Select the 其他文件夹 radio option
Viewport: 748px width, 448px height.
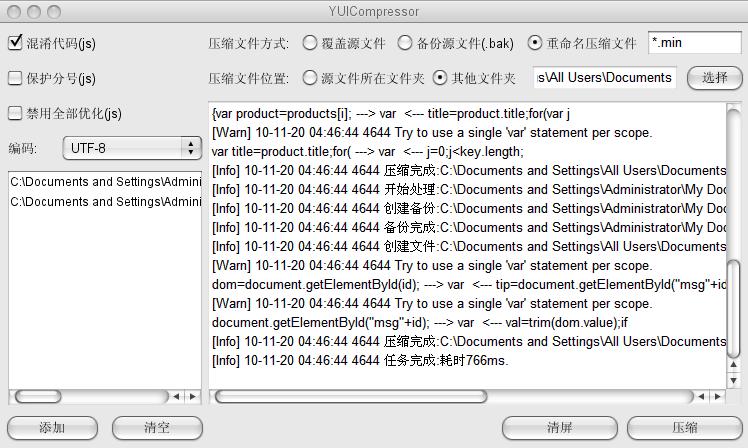point(440,78)
